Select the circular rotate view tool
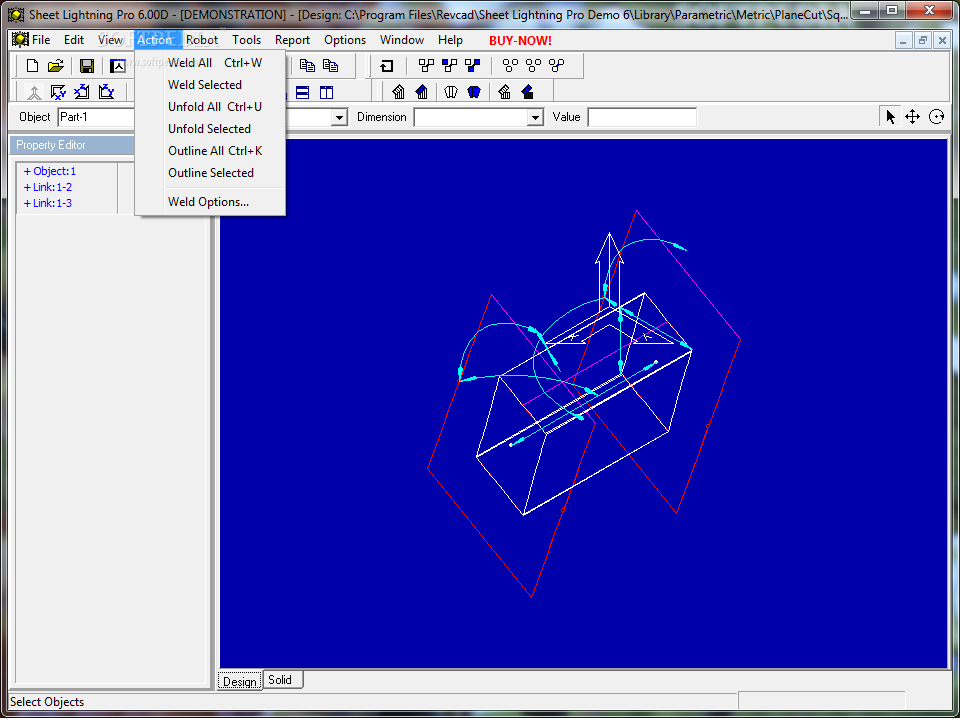The image size is (960, 718). [x=937, y=116]
